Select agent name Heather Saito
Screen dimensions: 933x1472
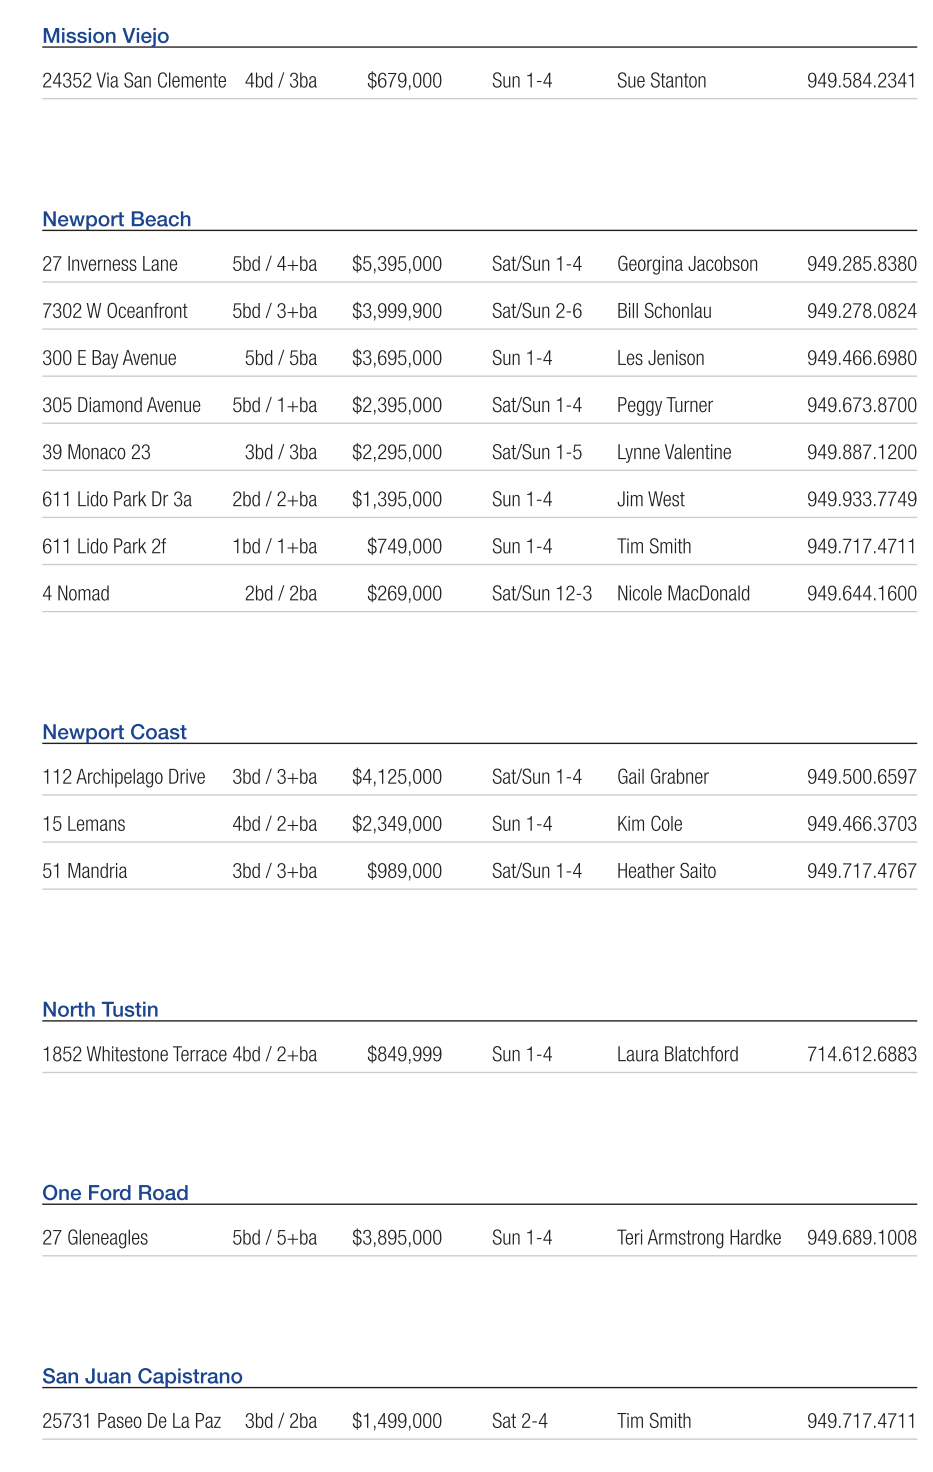[666, 871]
